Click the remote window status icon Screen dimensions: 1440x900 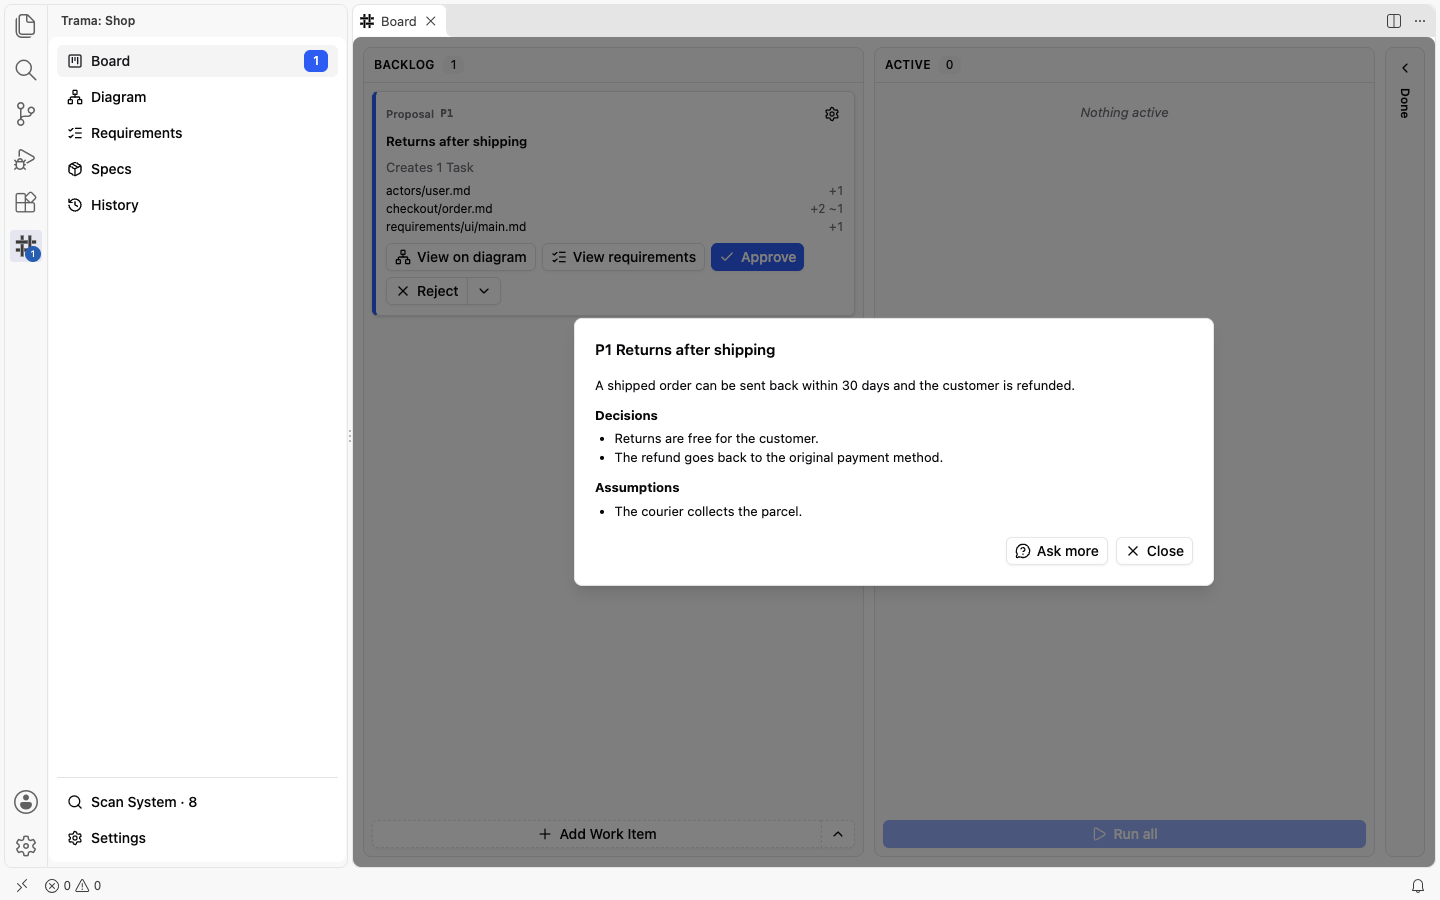point(22,886)
